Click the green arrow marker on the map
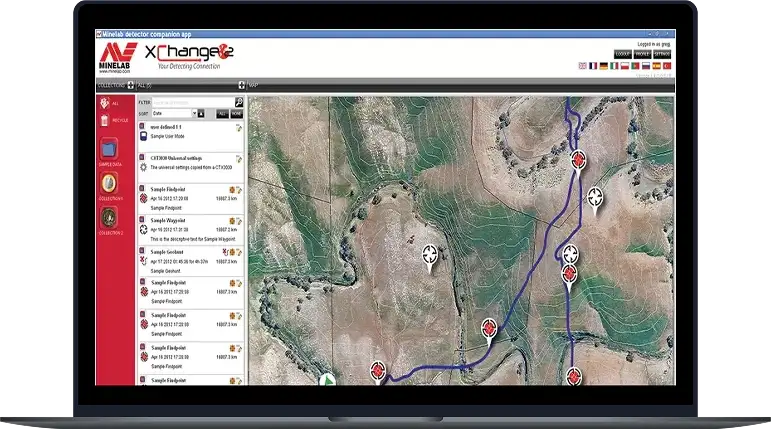Viewport: 771px width, 430px height. 327,379
